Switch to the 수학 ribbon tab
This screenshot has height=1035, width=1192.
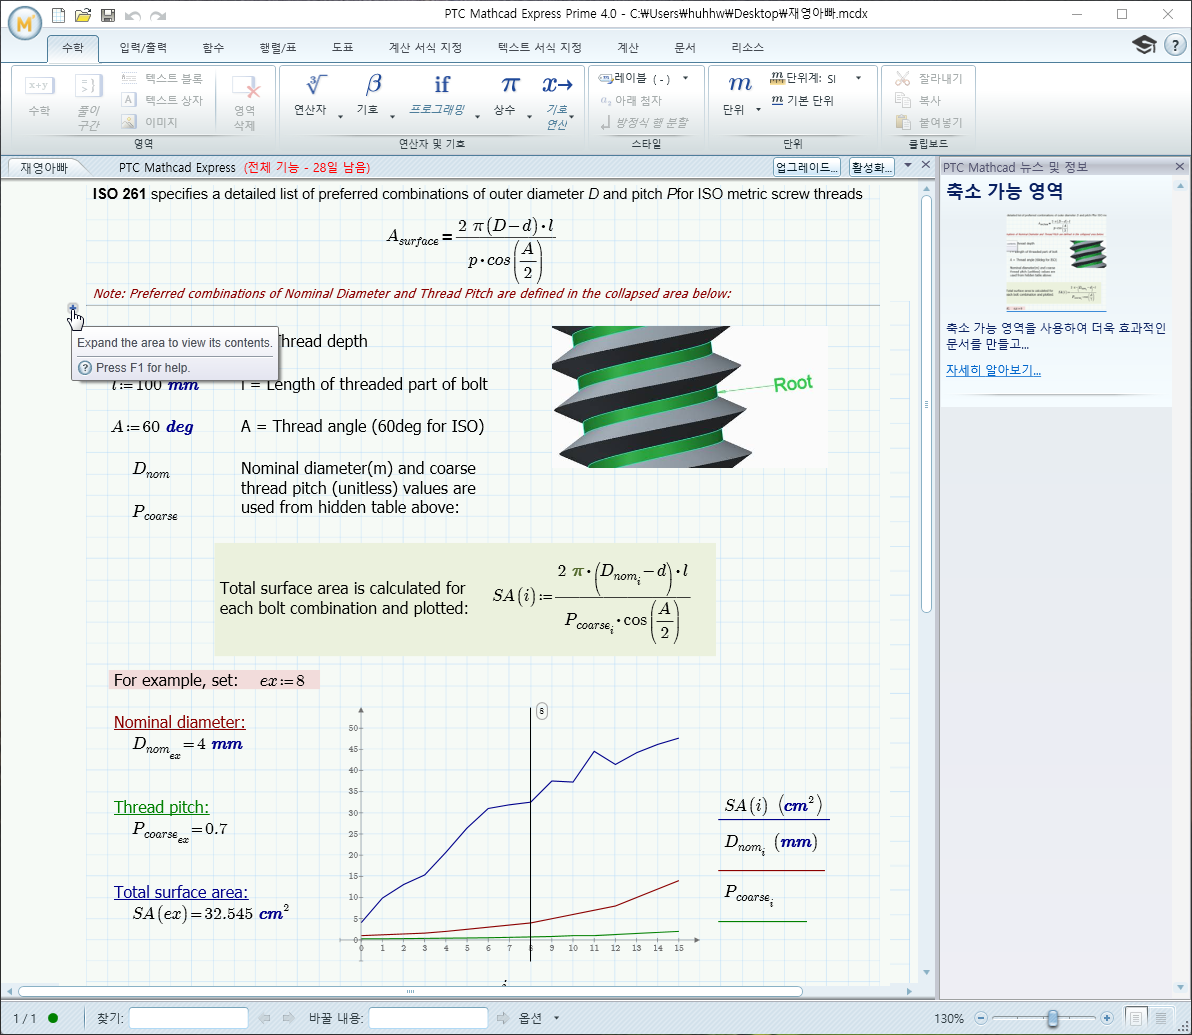click(73, 48)
